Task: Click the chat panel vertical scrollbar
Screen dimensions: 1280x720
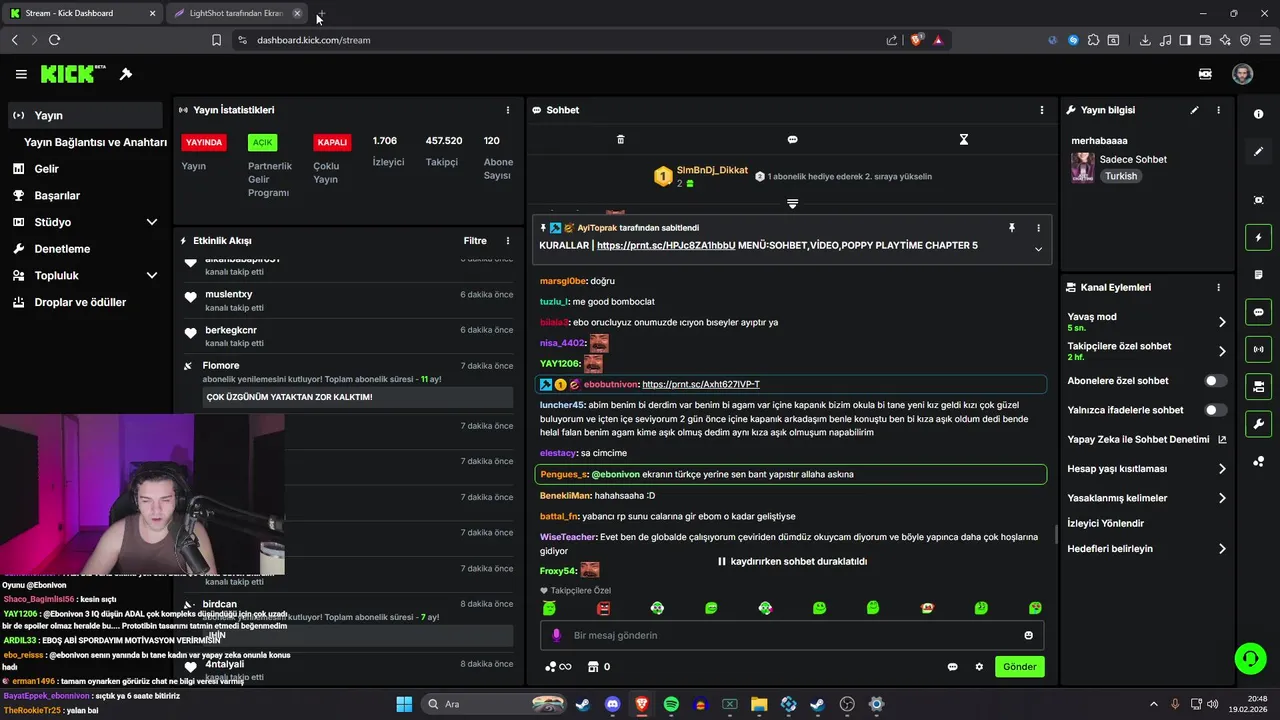Action: 1055,535
